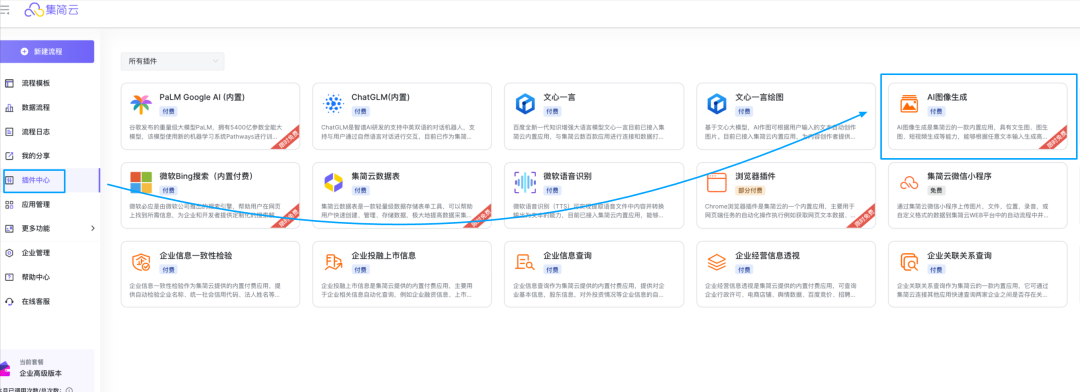This screenshot has width=1080, height=392.
Task: Open the 集简云数据表 card title
Action: [x=376, y=176]
